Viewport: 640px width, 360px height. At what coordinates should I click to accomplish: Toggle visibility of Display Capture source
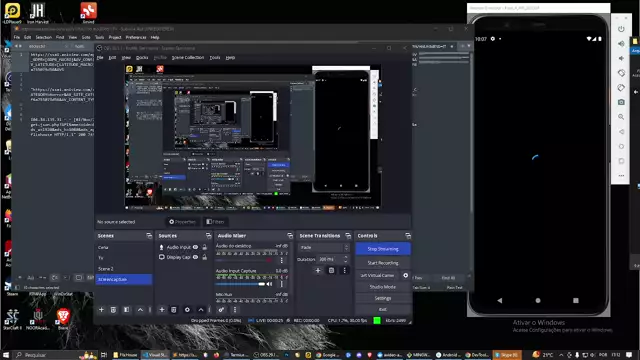point(196,257)
